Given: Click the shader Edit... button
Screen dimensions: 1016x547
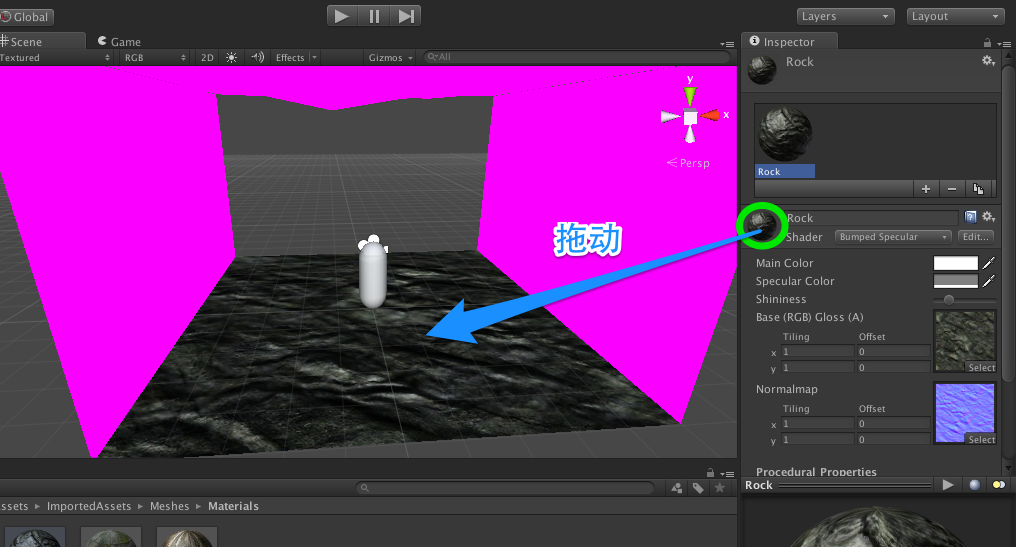Looking at the screenshot, I should coord(975,237).
